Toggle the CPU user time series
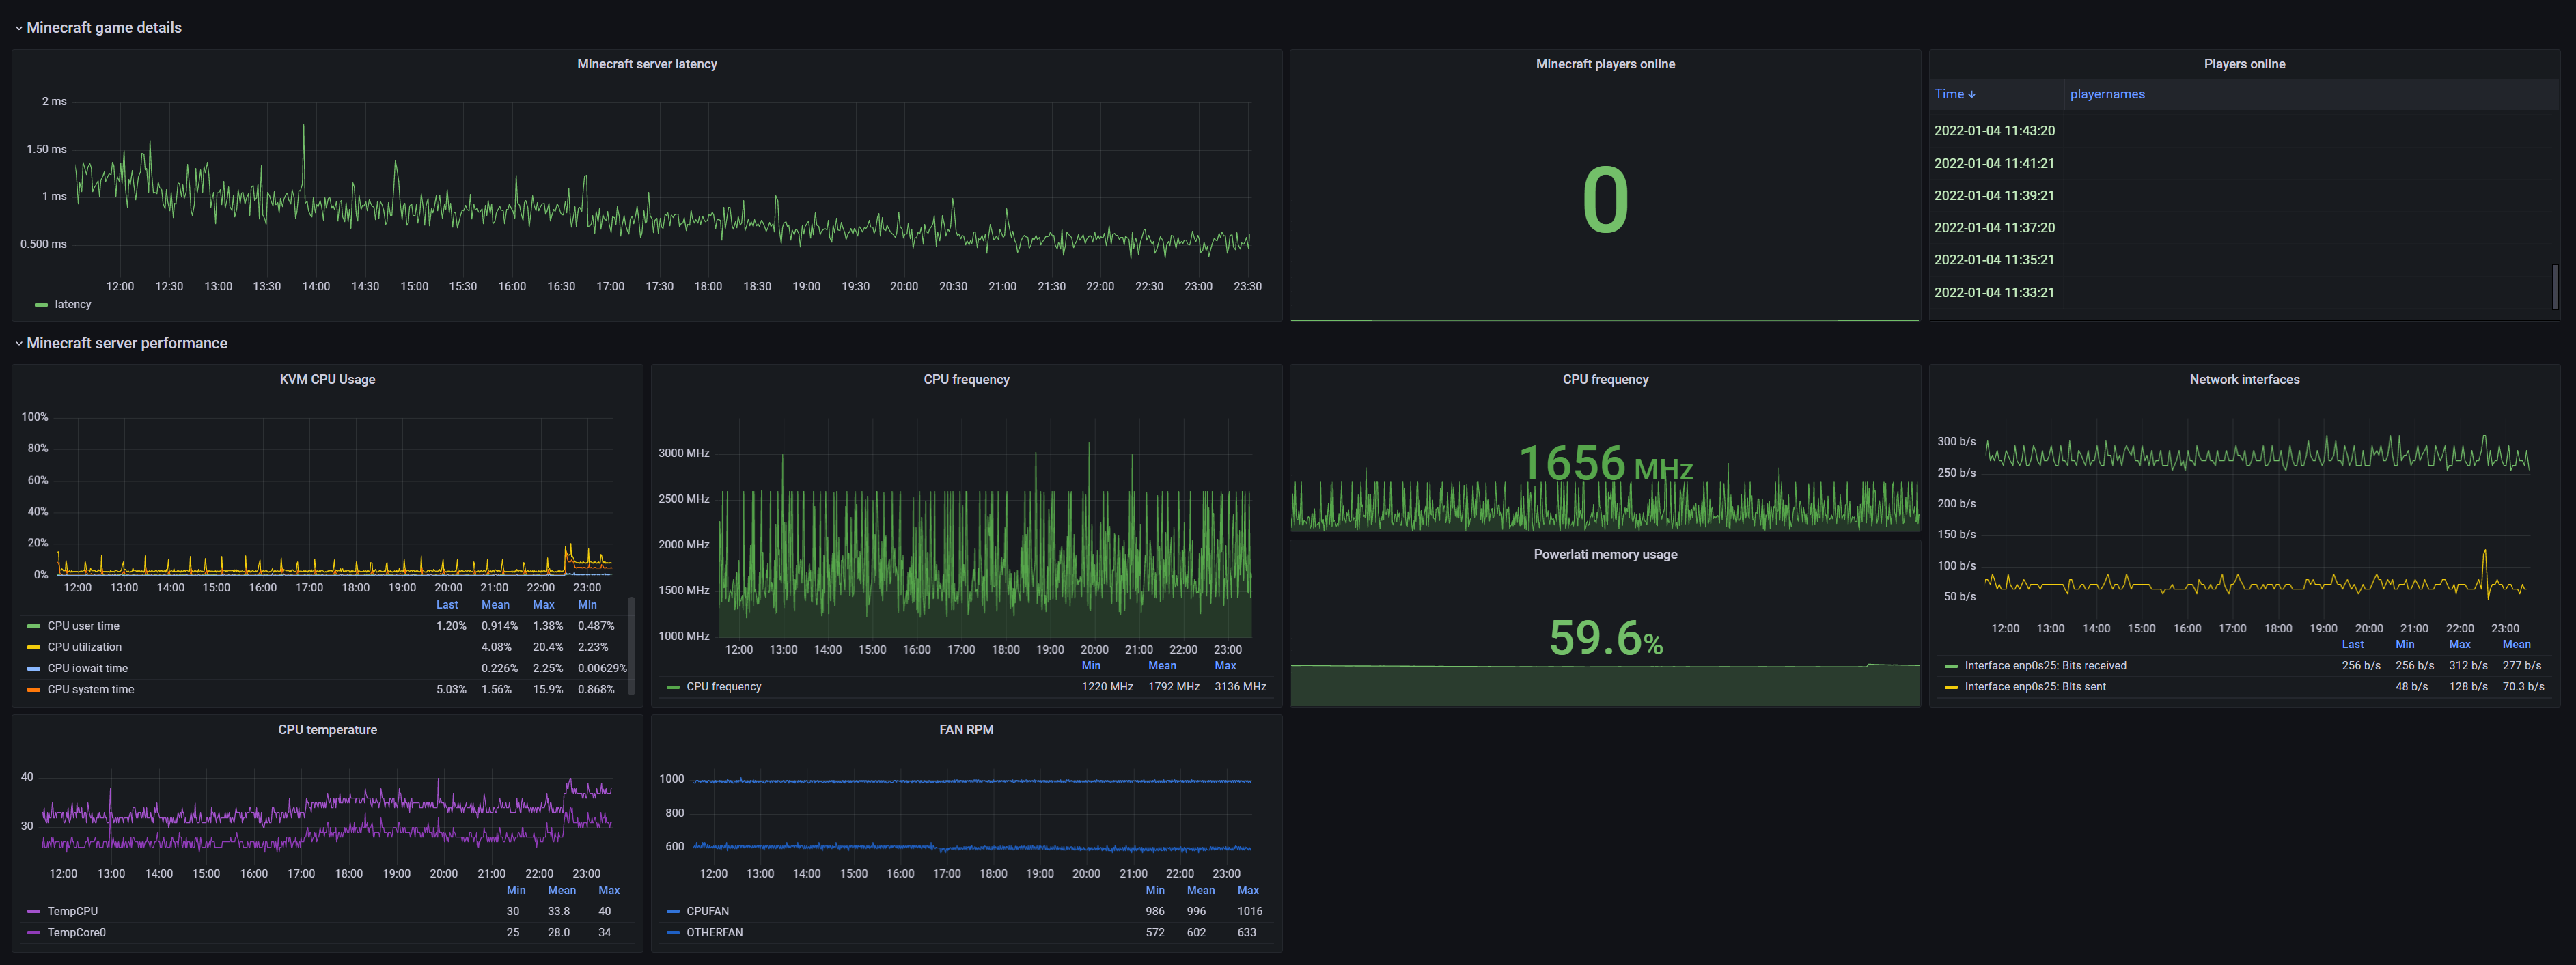Screen dimensions: 2576x965 point(83,626)
